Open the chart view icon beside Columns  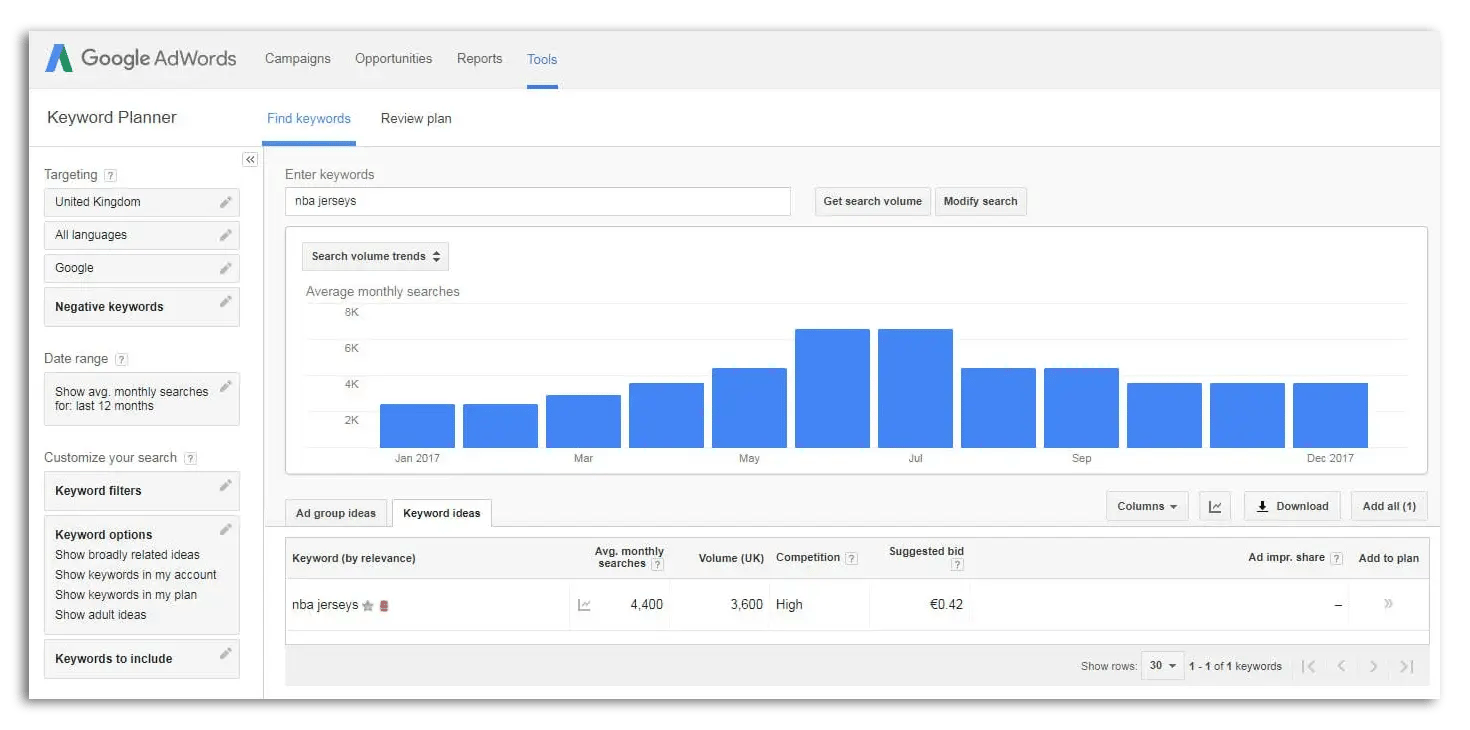coord(1215,506)
